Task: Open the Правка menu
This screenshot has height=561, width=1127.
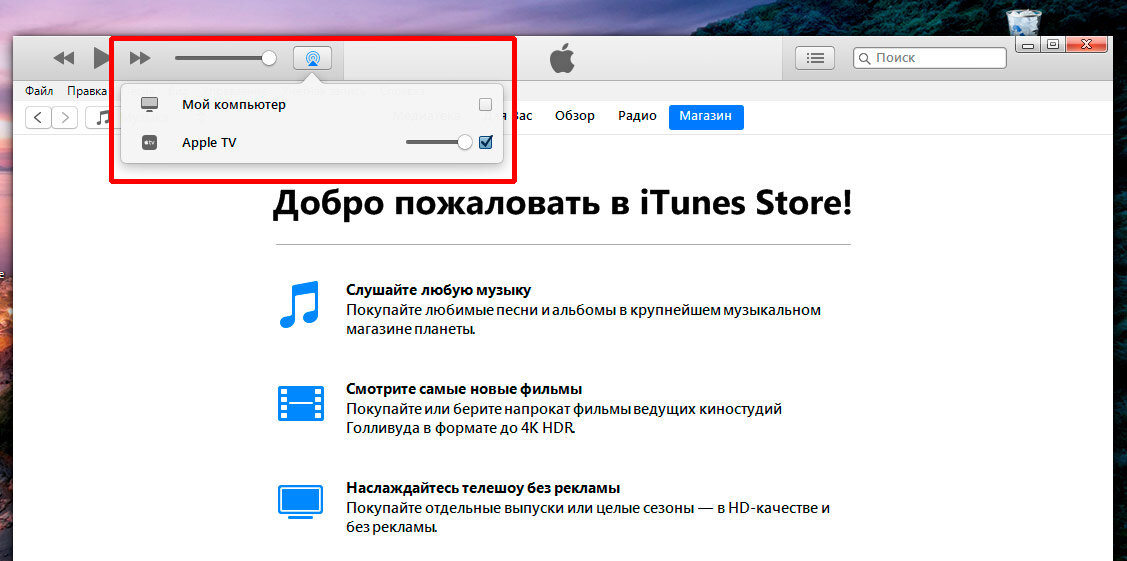Action: click(87, 91)
